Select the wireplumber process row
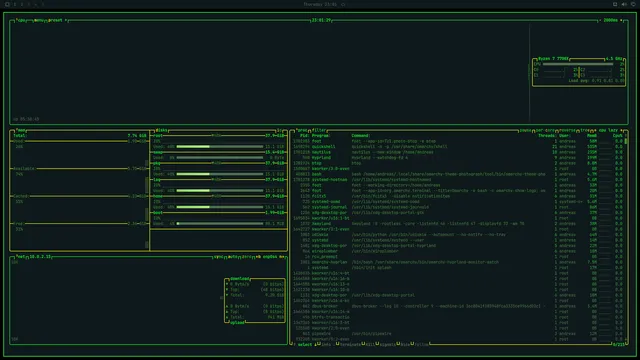This screenshot has height=360, width=640. pyautogui.click(x=458, y=251)
